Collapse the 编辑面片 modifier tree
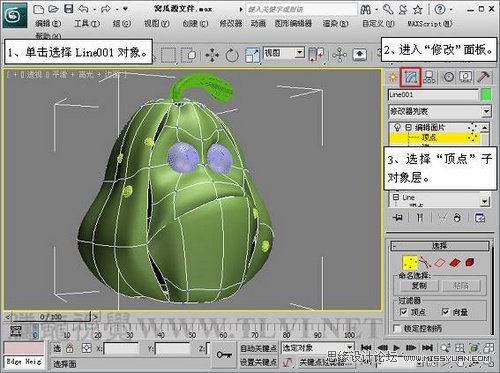 pos(408,127)
